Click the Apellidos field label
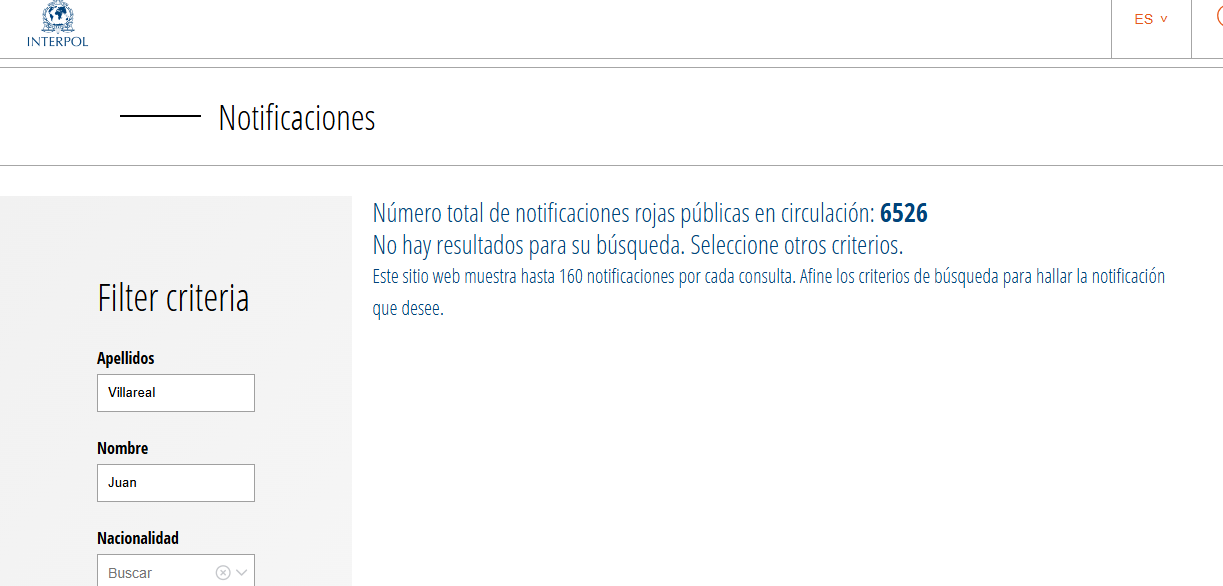The height and width of the screenshot is (586, 1223). click(x=126, y=358)
